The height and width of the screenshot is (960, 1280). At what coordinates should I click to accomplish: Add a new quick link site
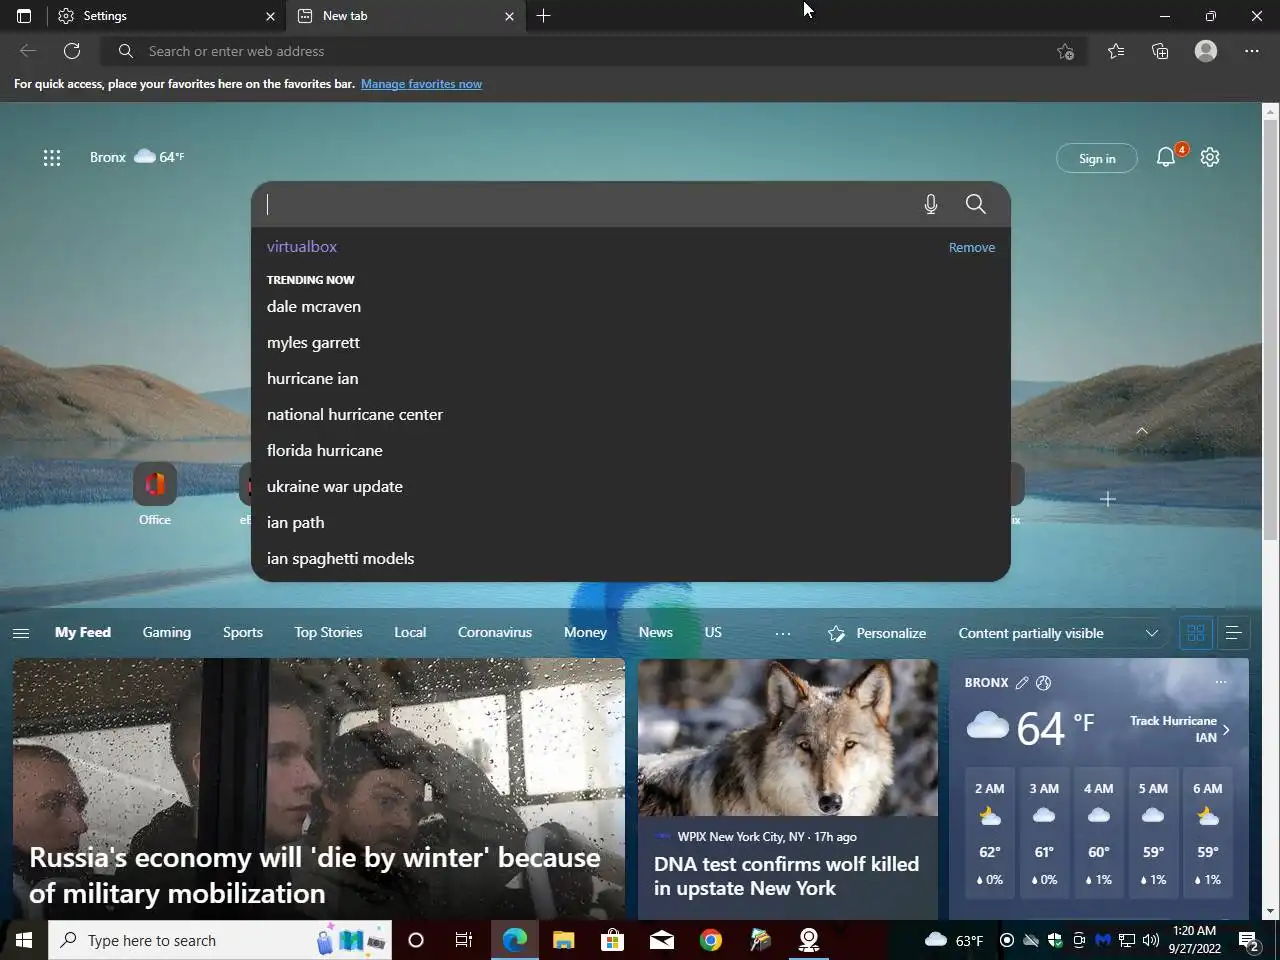click(1107, 499)
